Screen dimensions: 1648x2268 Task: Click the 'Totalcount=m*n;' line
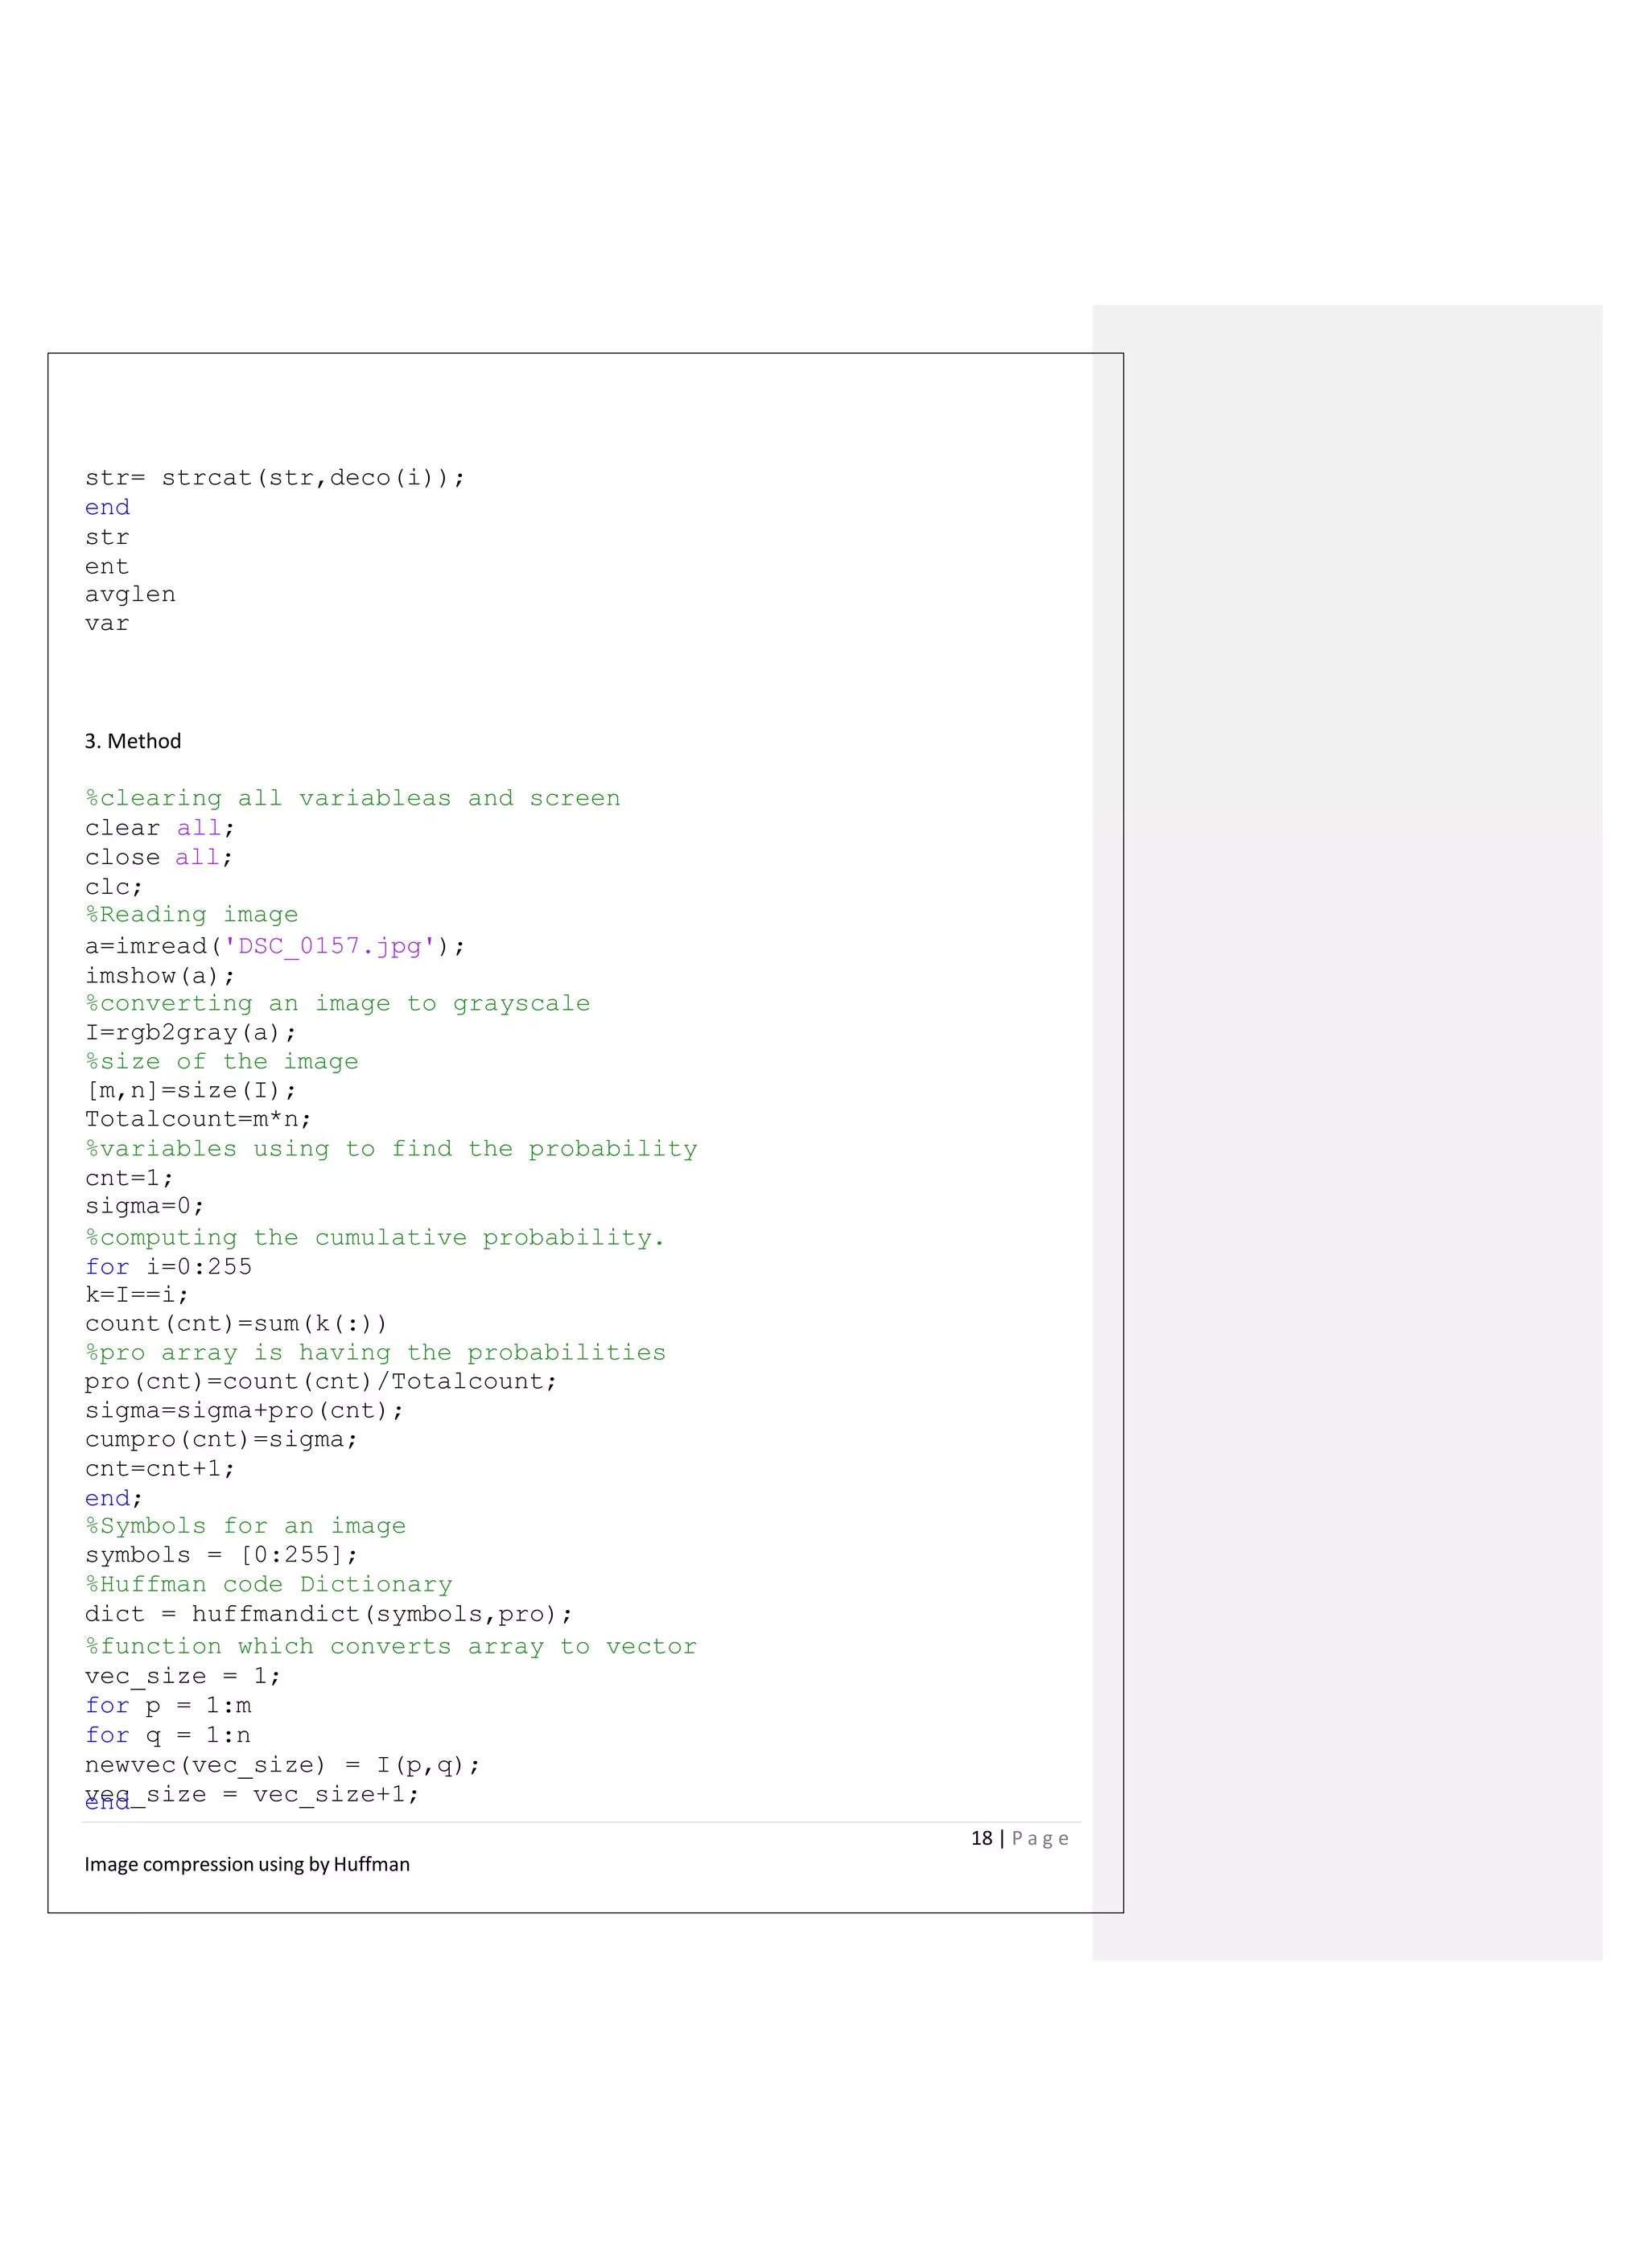(x=198, y=1119)
